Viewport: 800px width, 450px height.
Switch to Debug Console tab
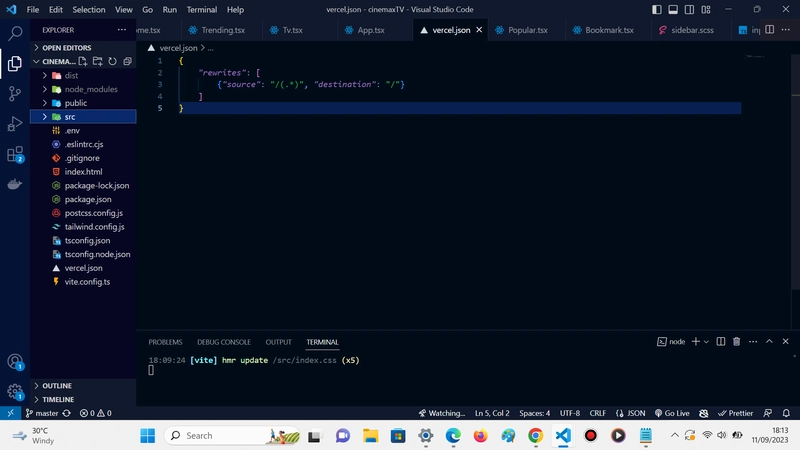pyautogui.click(x=224, y=342)
